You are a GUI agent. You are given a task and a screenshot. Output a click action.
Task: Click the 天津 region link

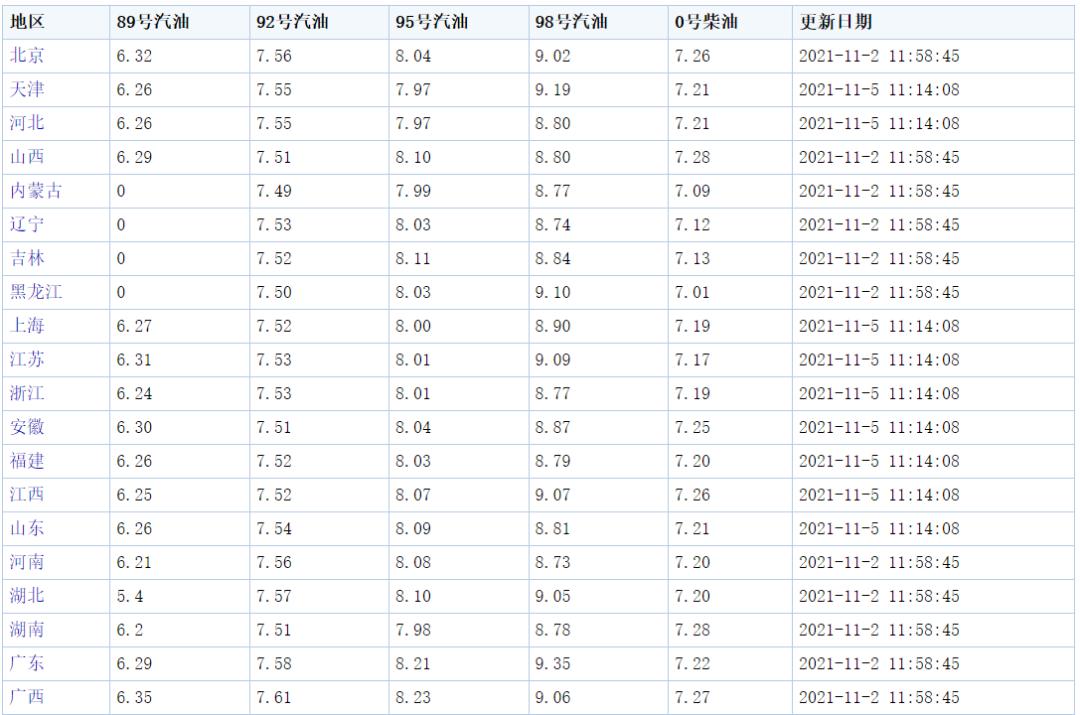pyautogui.click(x=27, y=90)
